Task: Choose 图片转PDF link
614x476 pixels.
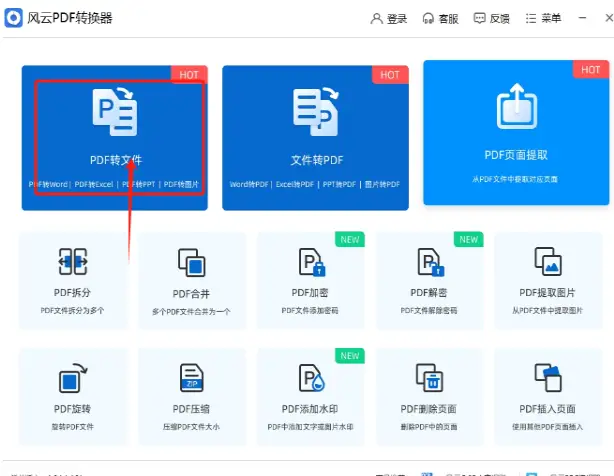Action: 382,184
